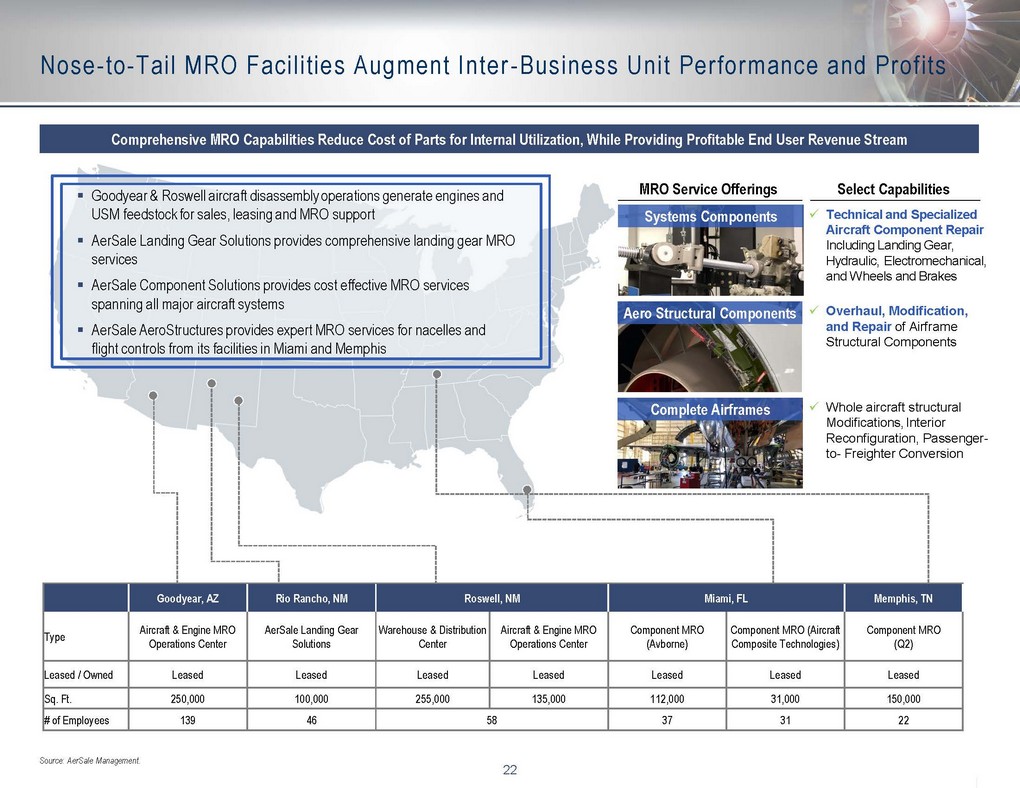This screenshot has width=1020, height=788.
Task: Click 'Leased' in the Rio Rancho column
Action: click(311, 675)
